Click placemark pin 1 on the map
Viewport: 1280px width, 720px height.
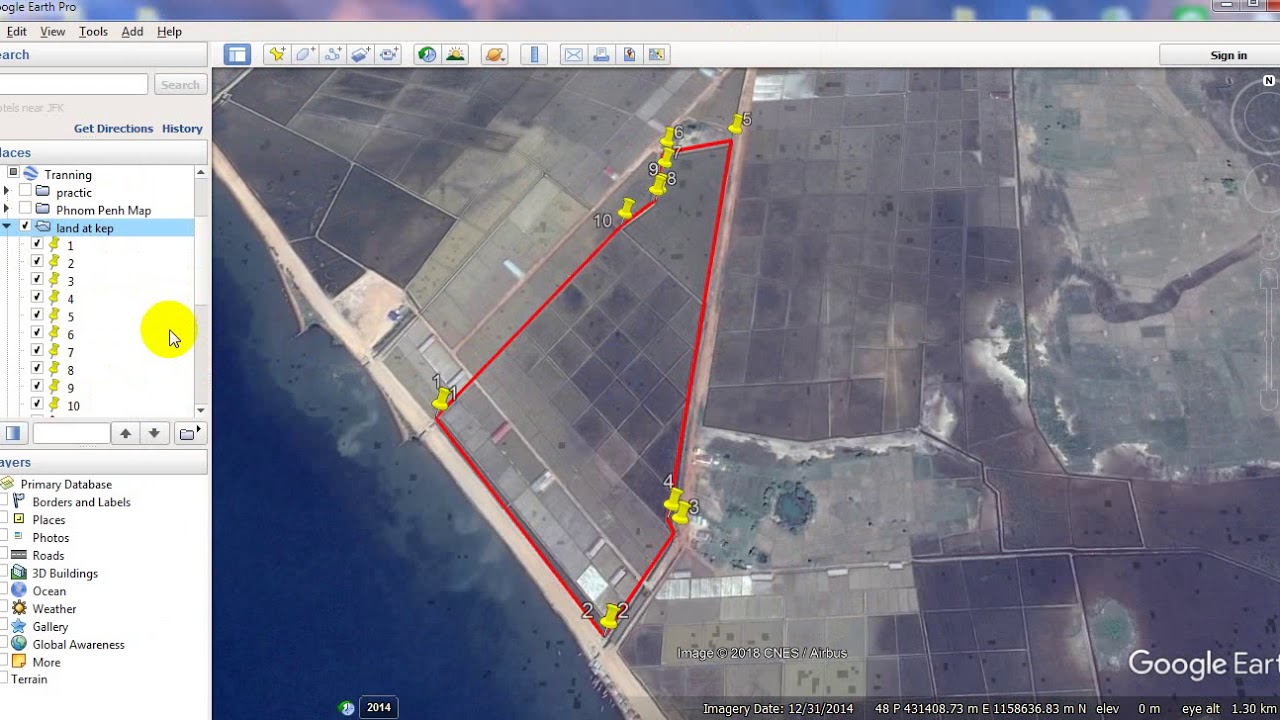tap(441, 400)
